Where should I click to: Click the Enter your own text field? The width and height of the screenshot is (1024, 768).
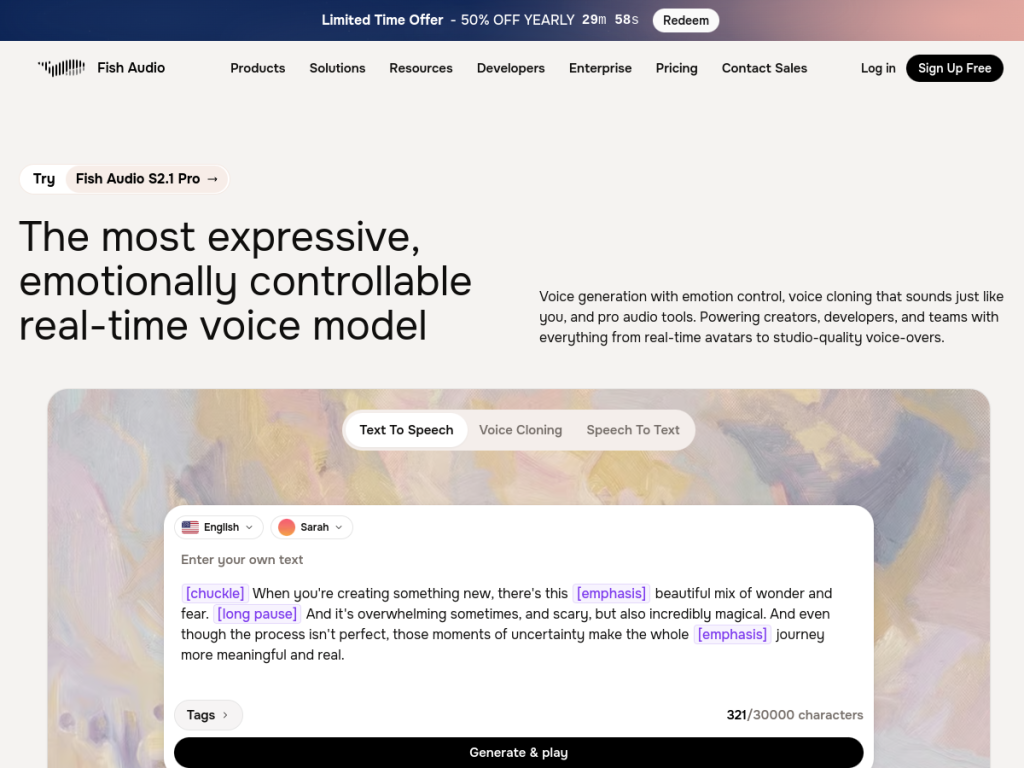242,560
